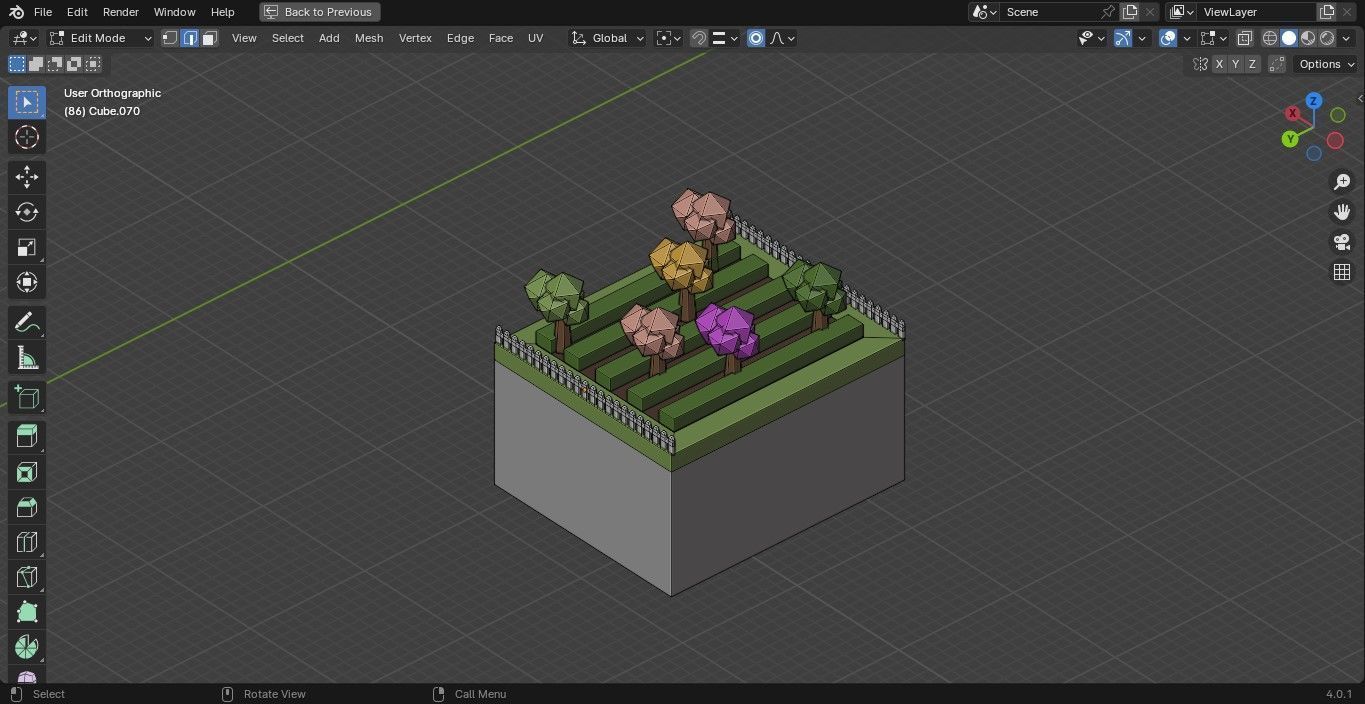The image size is (1365, 704).
Task: Add a new view layer icon
Action: tap(1327, 12)
